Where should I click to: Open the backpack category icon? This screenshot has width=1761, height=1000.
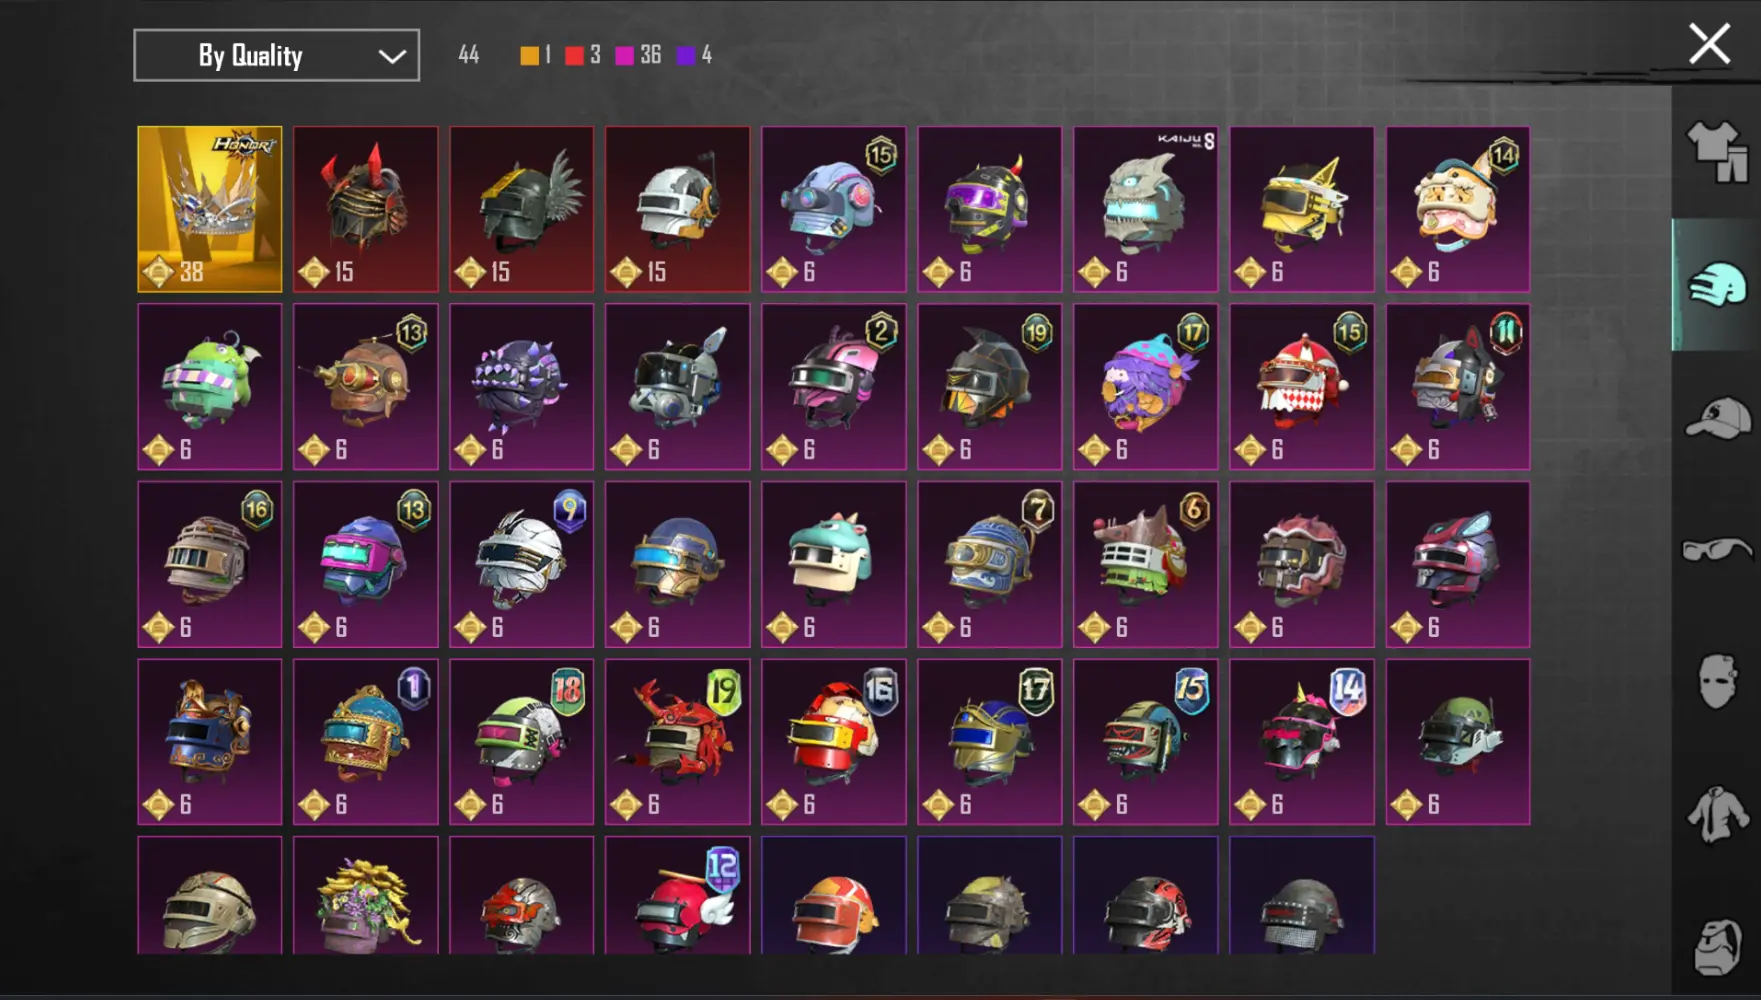pyautogui.click(x=1719, y=946)
